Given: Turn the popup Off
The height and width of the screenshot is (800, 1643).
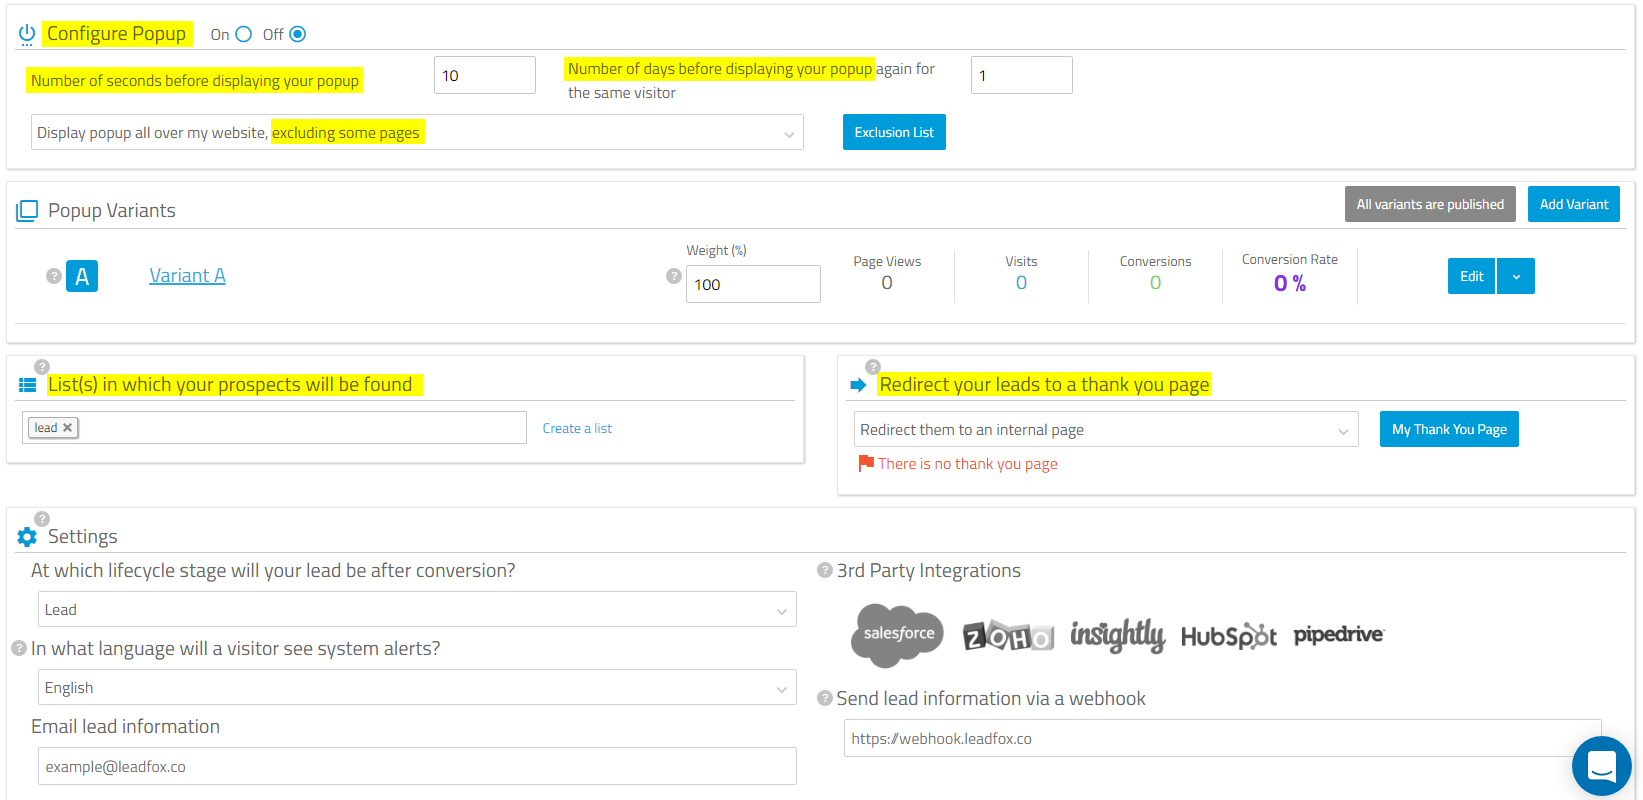Looking at the screenshot, I should [x=297, y=34].
